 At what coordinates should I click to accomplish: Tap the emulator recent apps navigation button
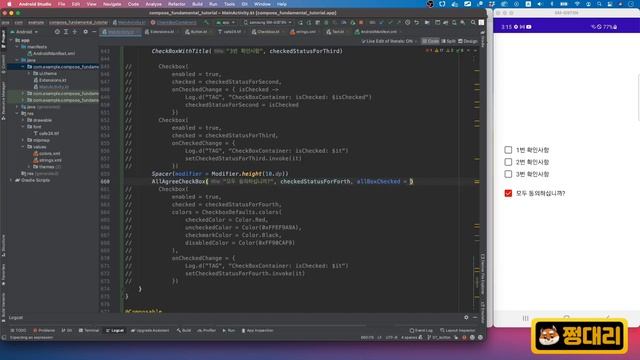(x=525, y=318)
